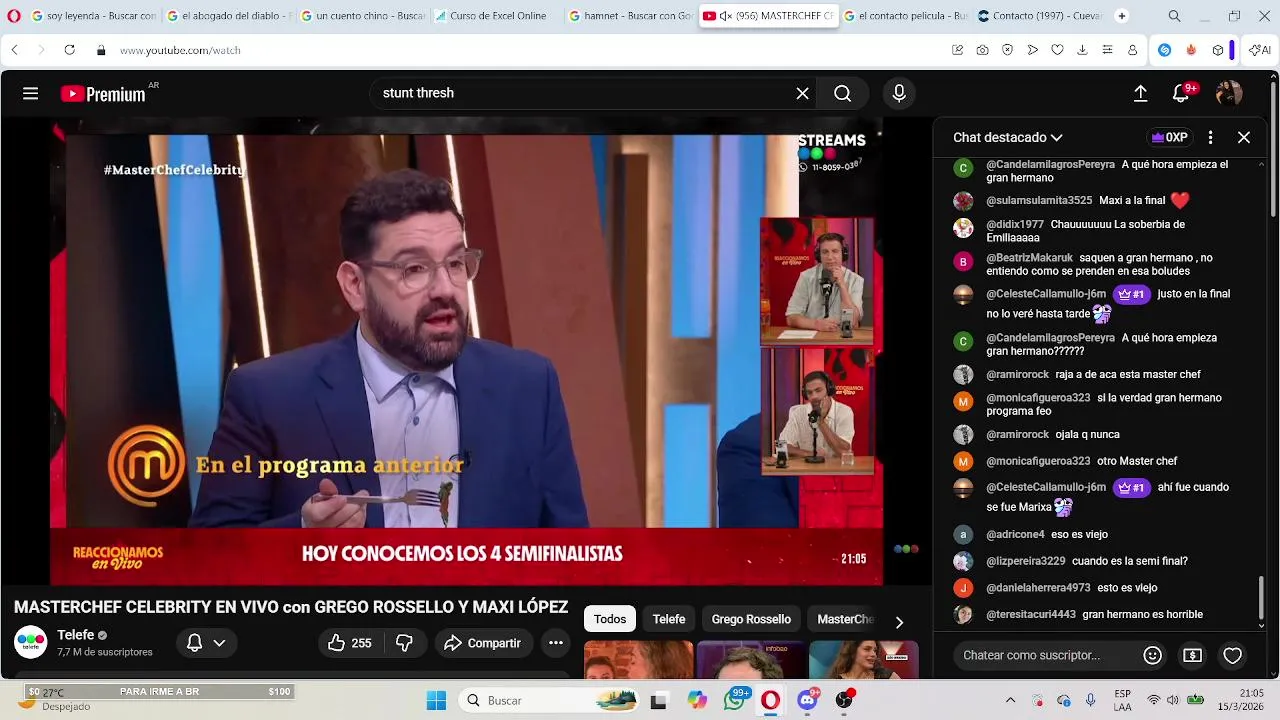Take a snapshot with camera icon
Screen dimensions: 1280x720
click(982, 50)
